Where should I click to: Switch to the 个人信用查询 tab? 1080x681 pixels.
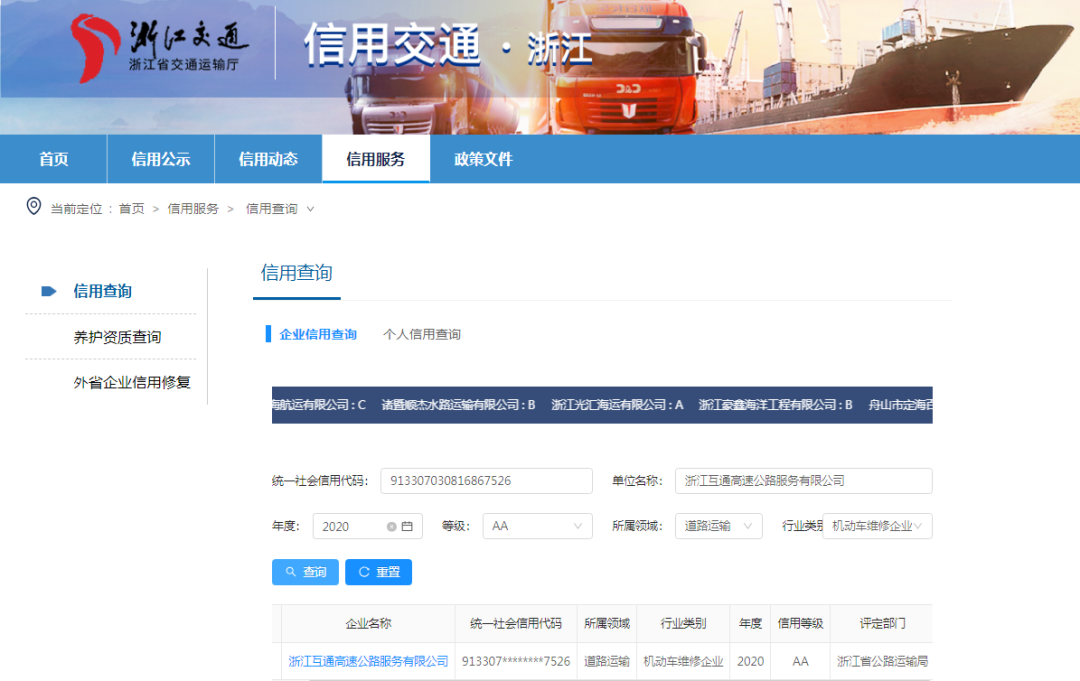click(x=422, y=334)
